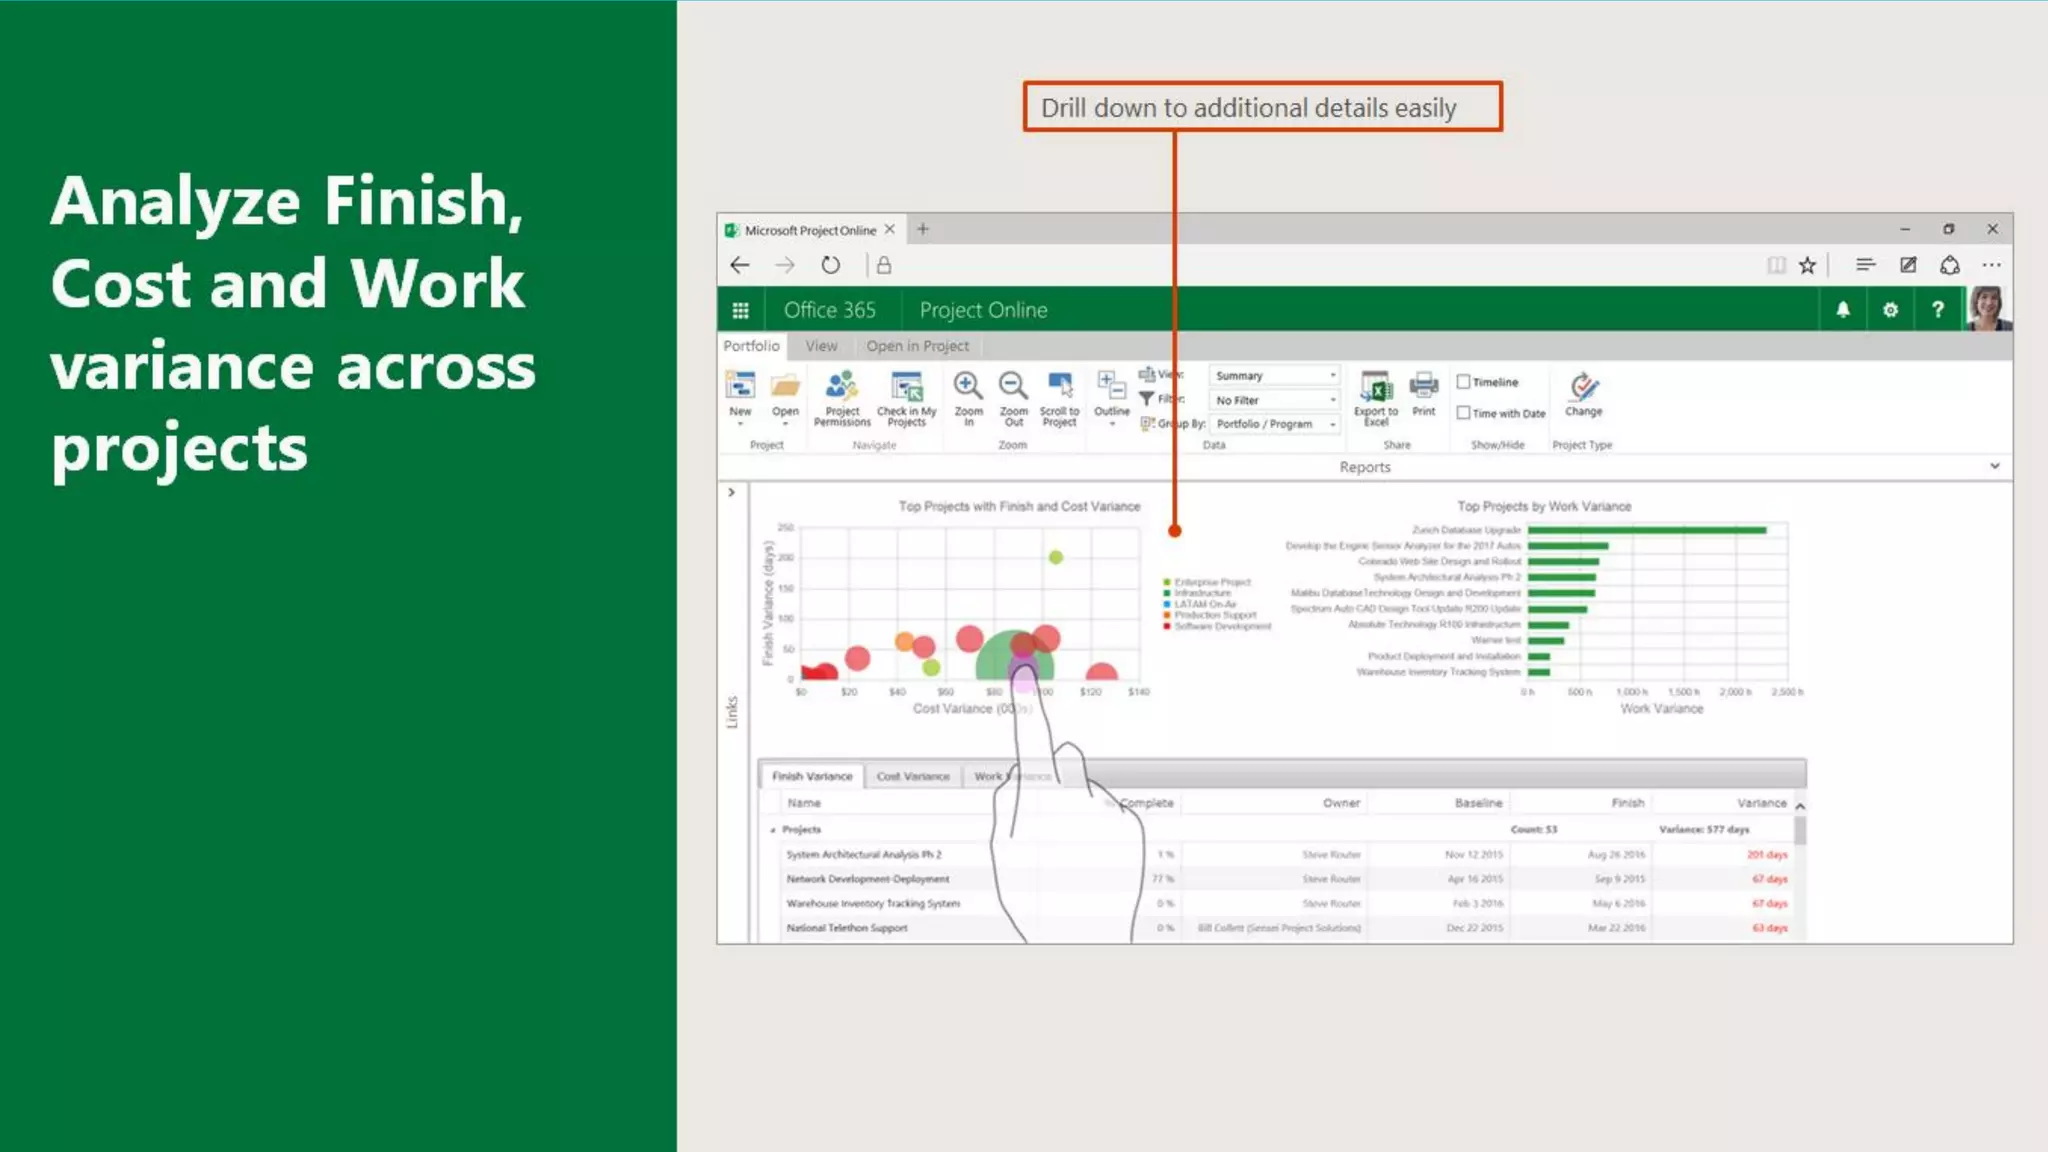Toggle Time with Date checkbox
The height and width of the screenshot is (1152, 2048).
1463,413
